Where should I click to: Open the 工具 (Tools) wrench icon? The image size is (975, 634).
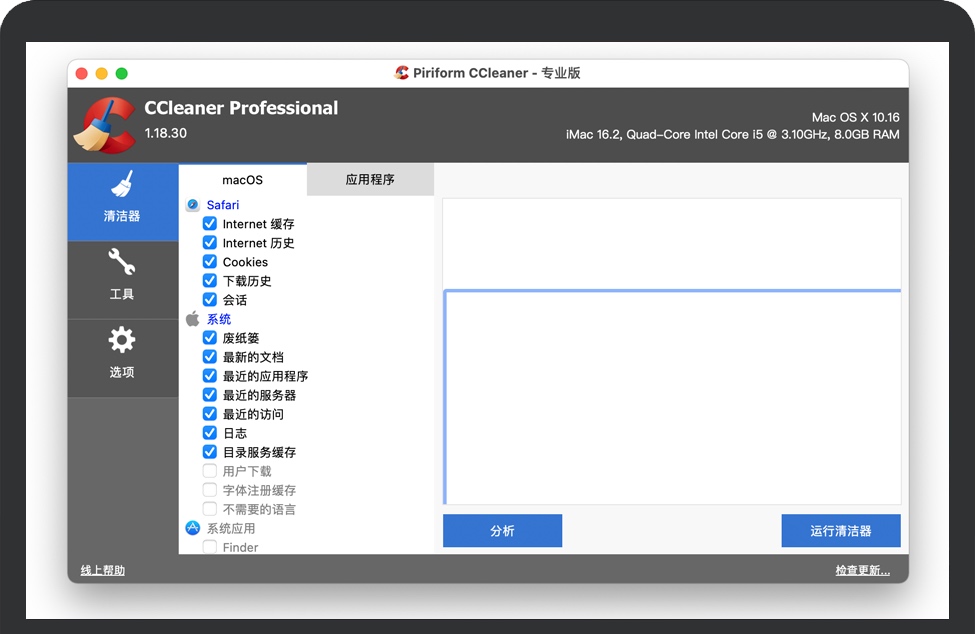point(122,263)
